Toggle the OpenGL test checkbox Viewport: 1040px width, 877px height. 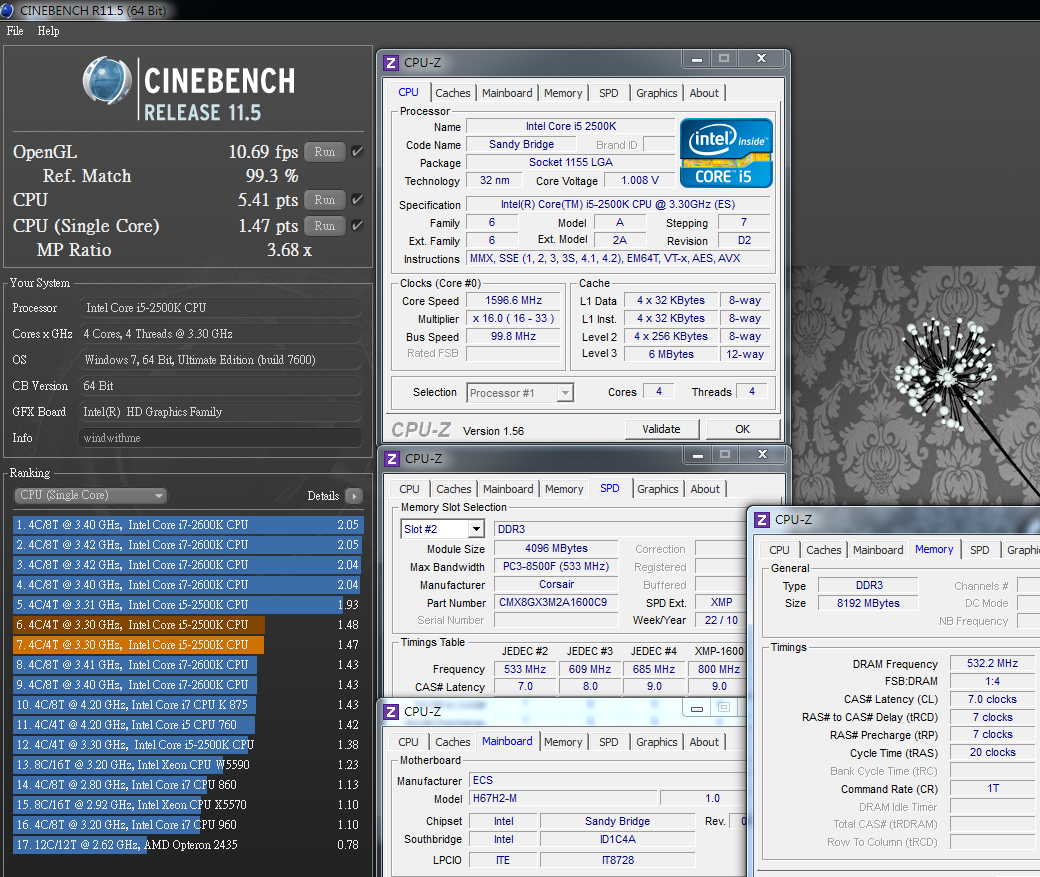tap(358, 152)
